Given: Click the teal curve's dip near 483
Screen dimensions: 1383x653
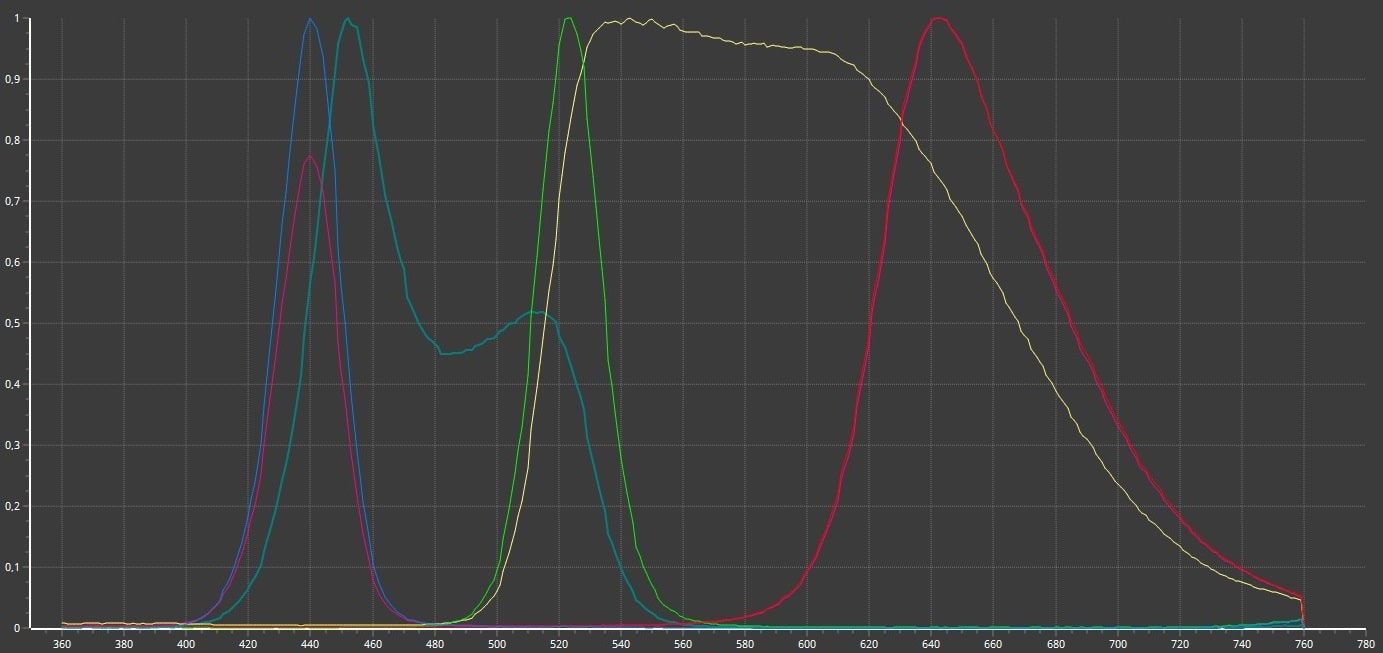Looking at the screenshot, I should 444,353.
